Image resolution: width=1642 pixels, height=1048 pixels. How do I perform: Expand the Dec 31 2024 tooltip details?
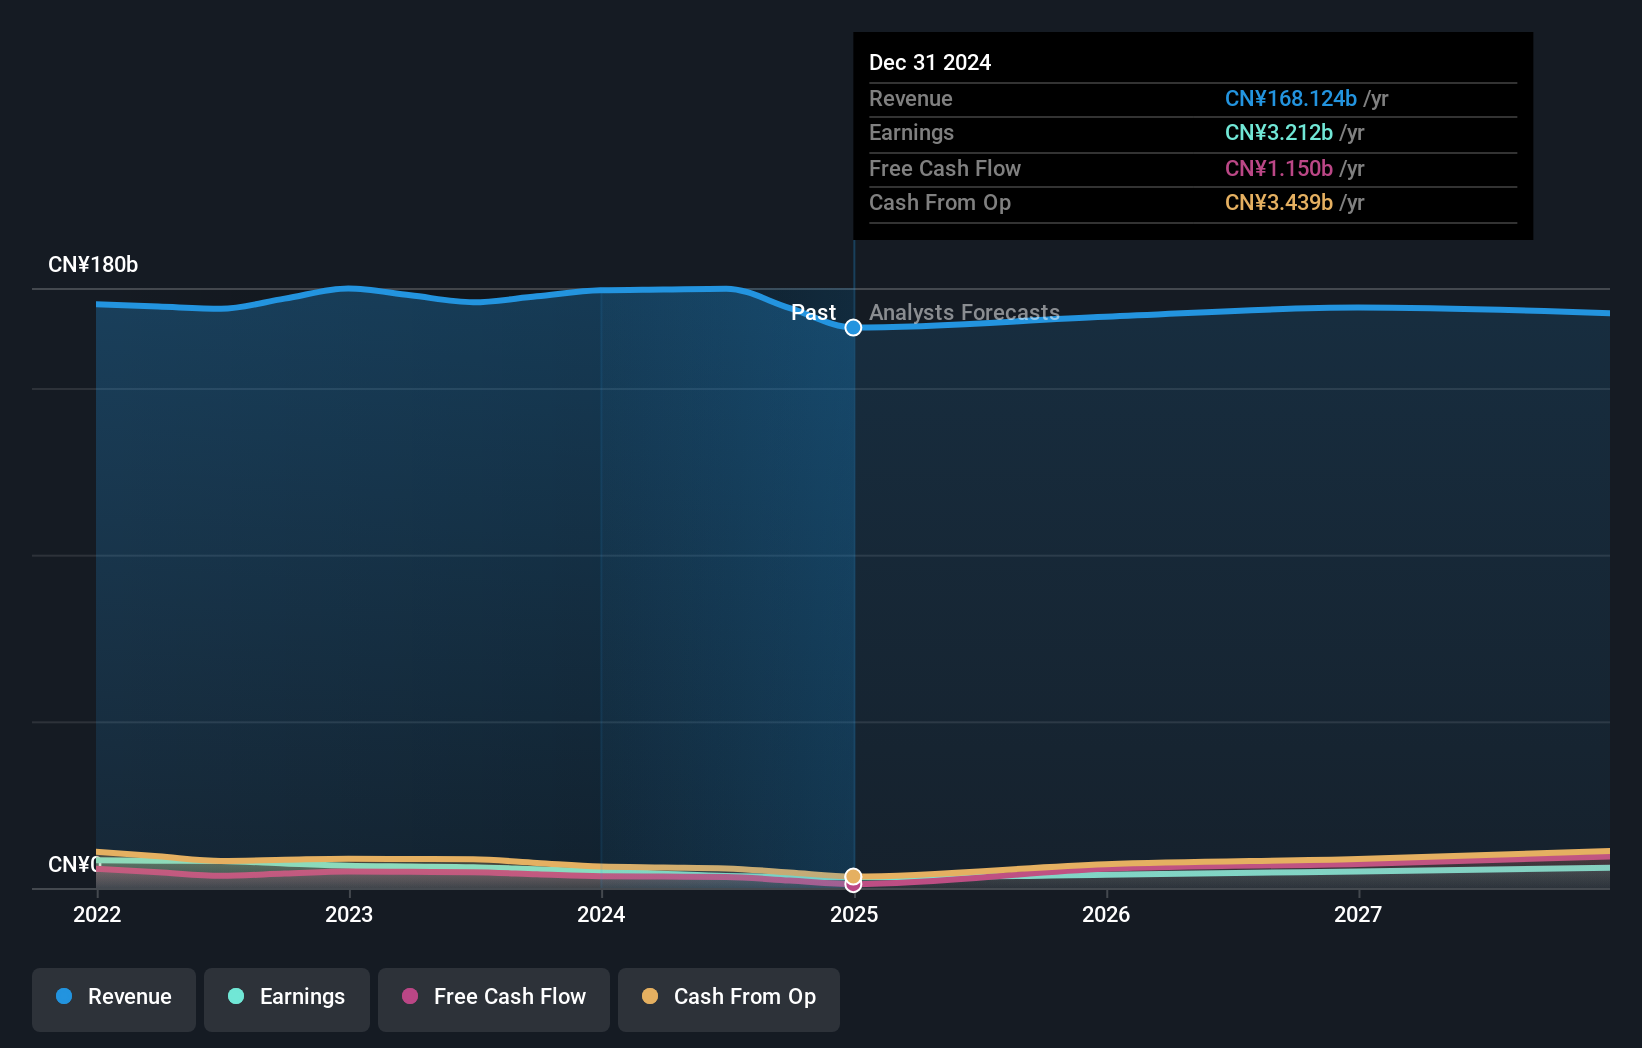[930, 61]
